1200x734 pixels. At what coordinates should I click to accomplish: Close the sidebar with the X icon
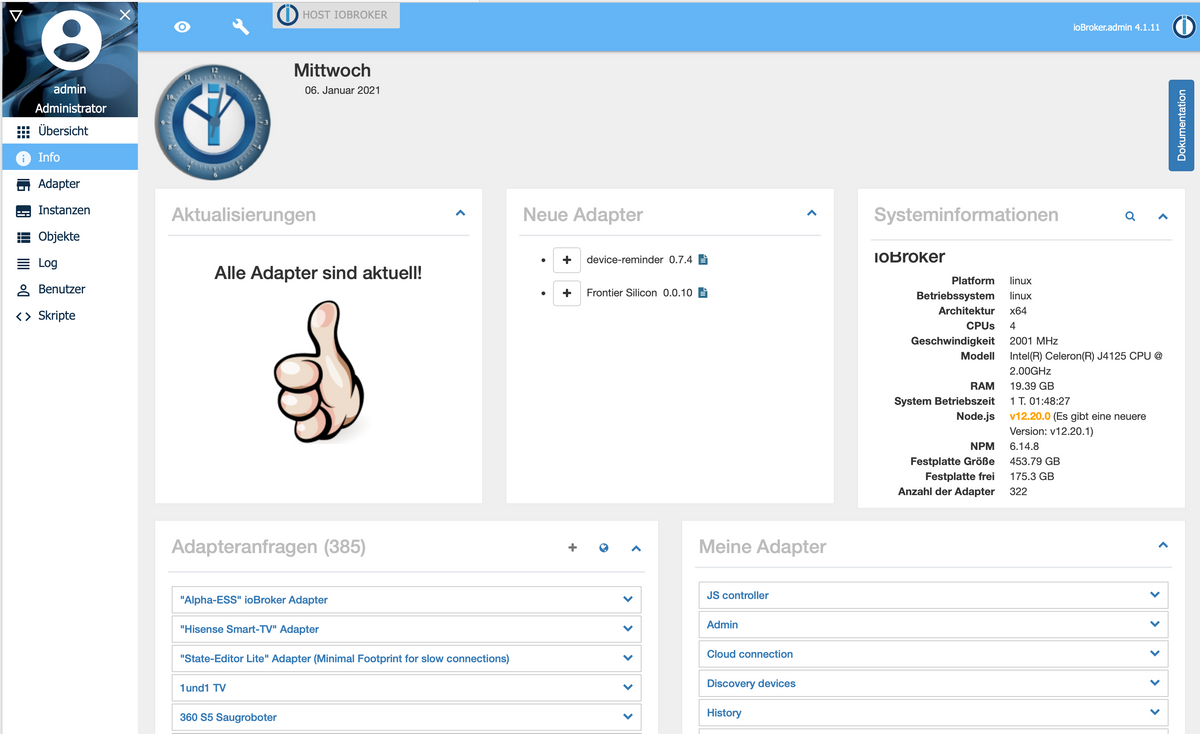tap(125, 14)
